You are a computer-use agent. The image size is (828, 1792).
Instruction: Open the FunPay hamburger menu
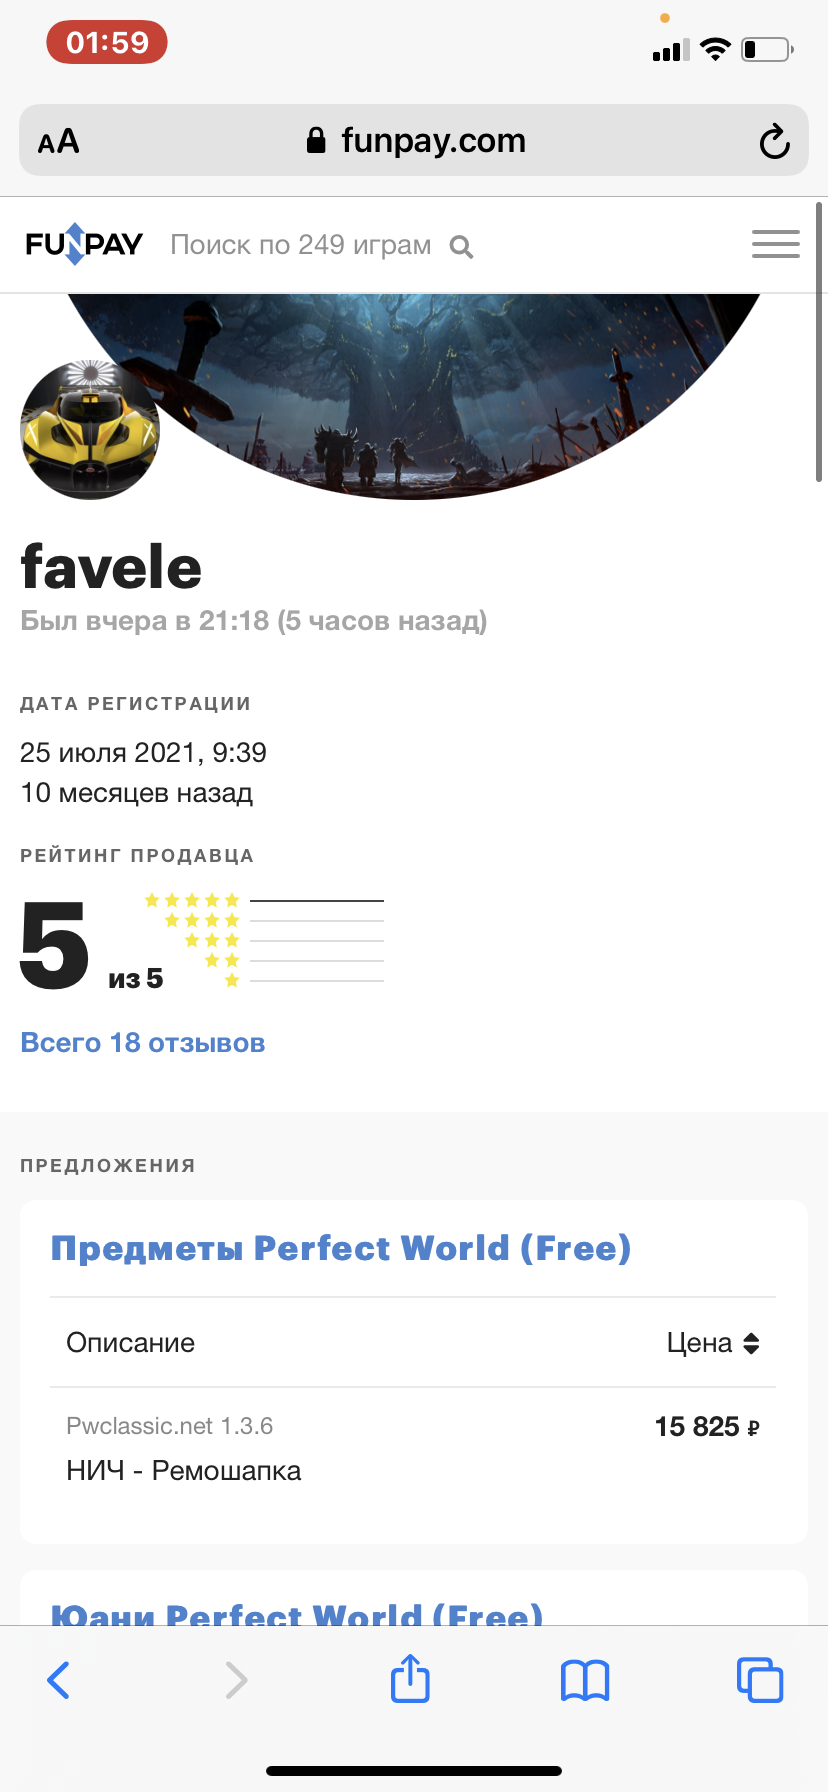click(x=775, y=244)
